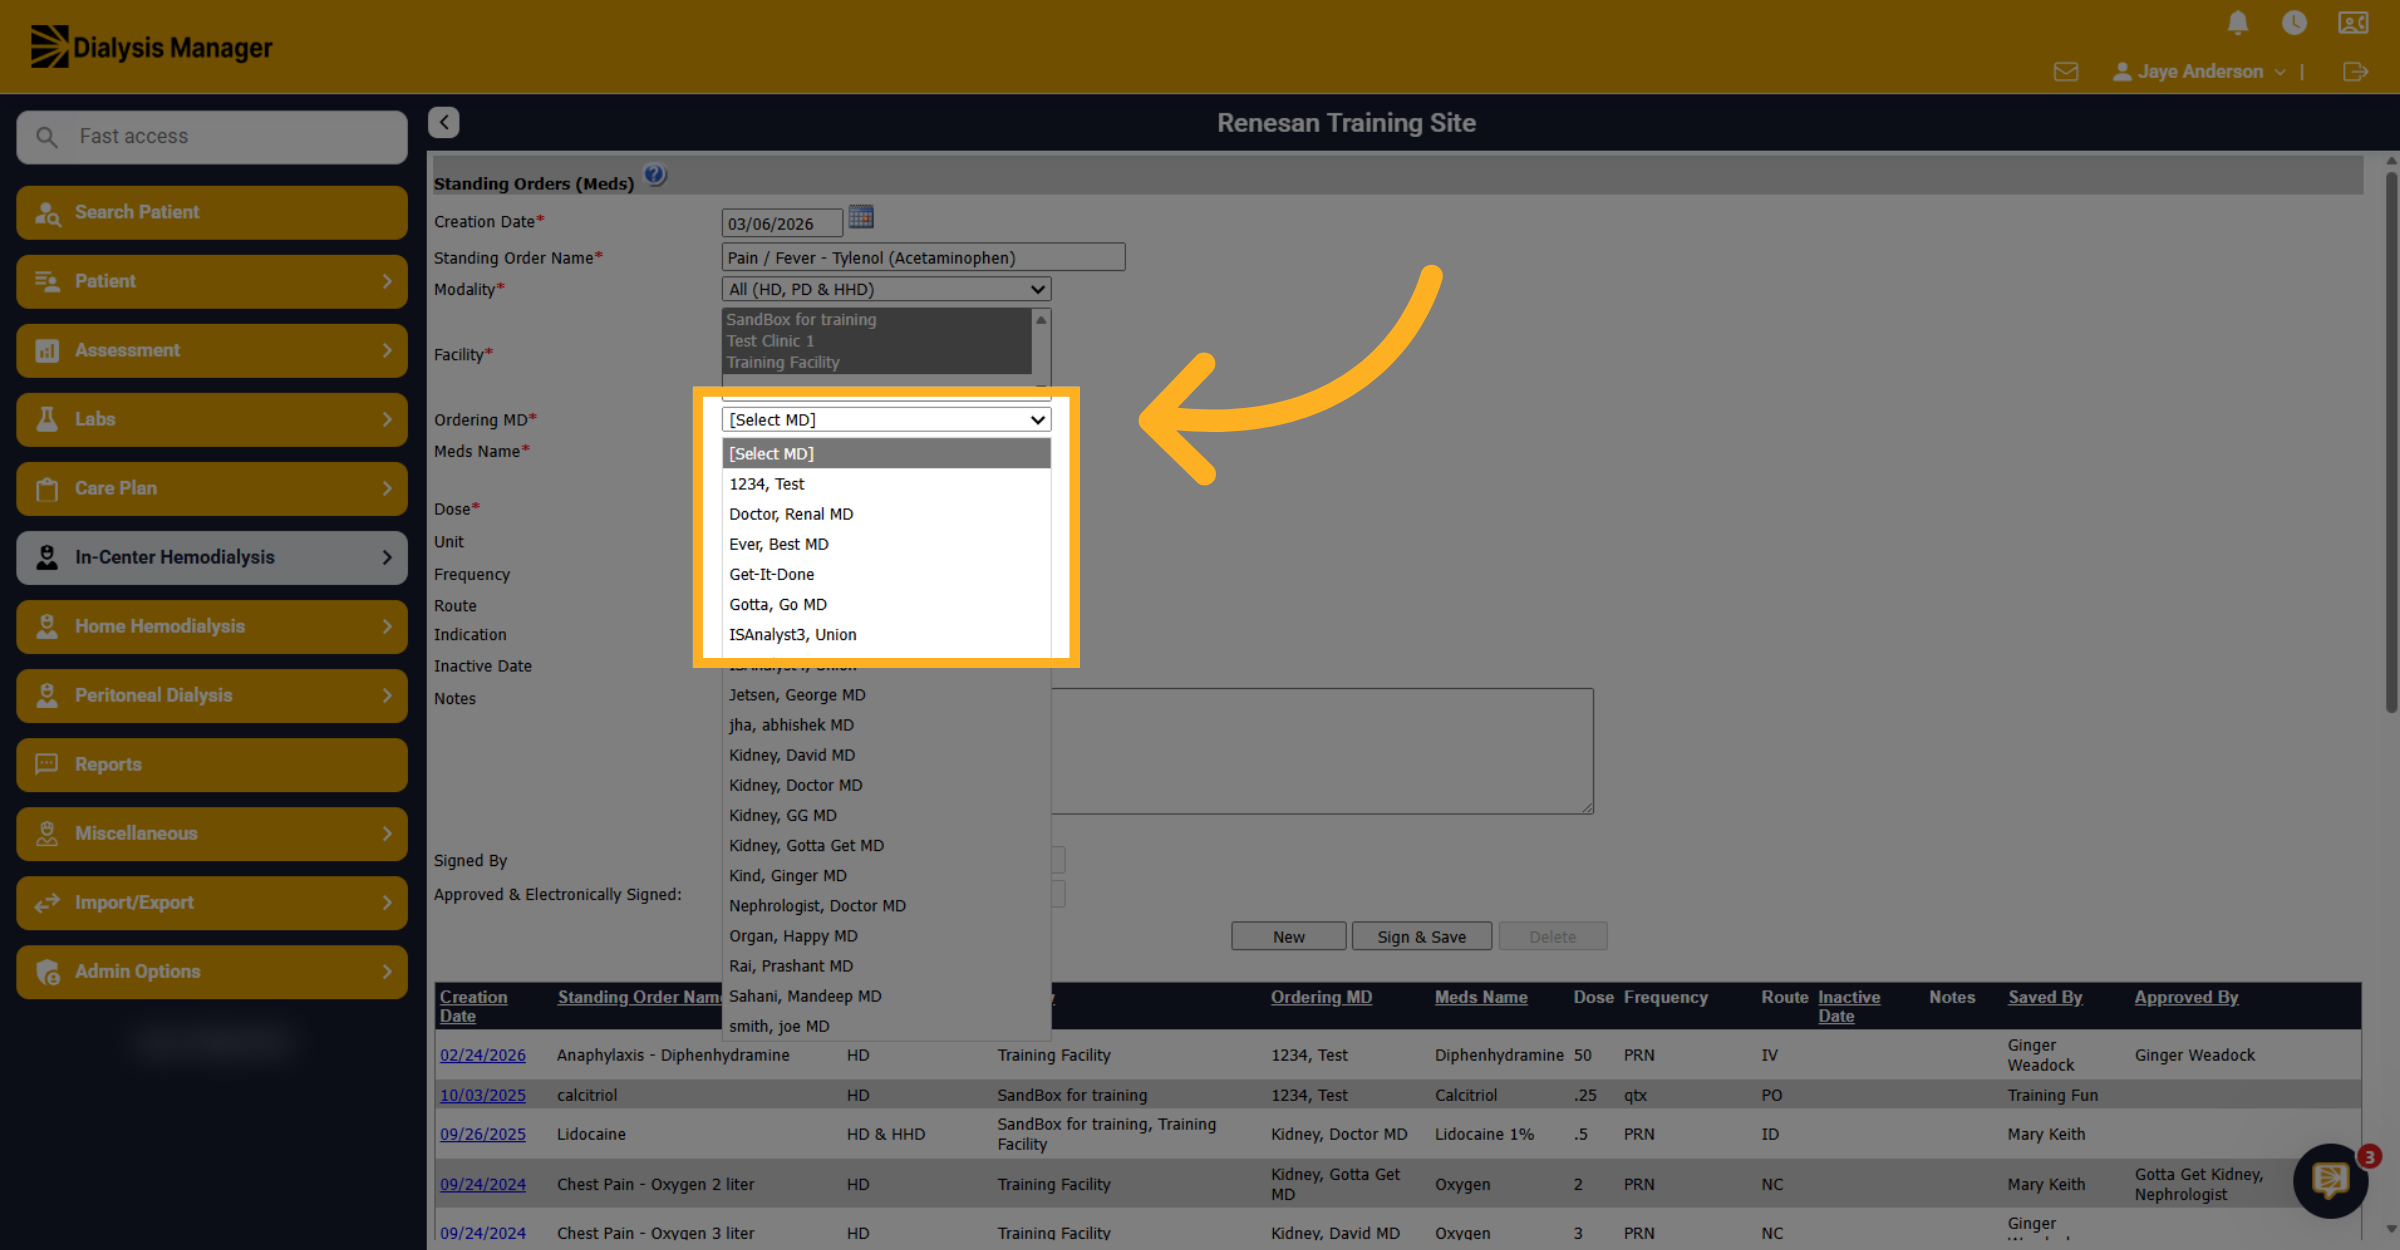Click the Dialysis Manager logo

coord(151,47)
